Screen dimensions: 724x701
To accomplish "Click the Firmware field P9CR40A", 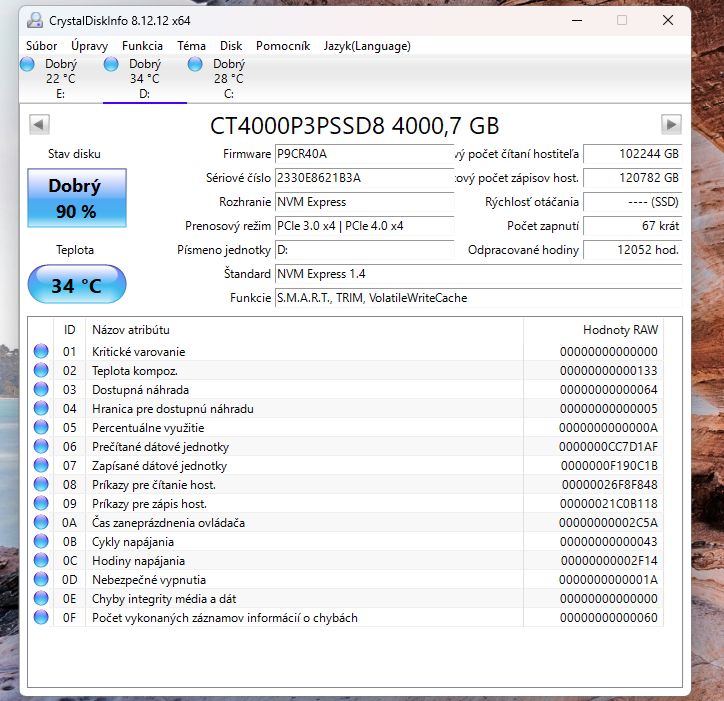I will (x=364, y=154).
